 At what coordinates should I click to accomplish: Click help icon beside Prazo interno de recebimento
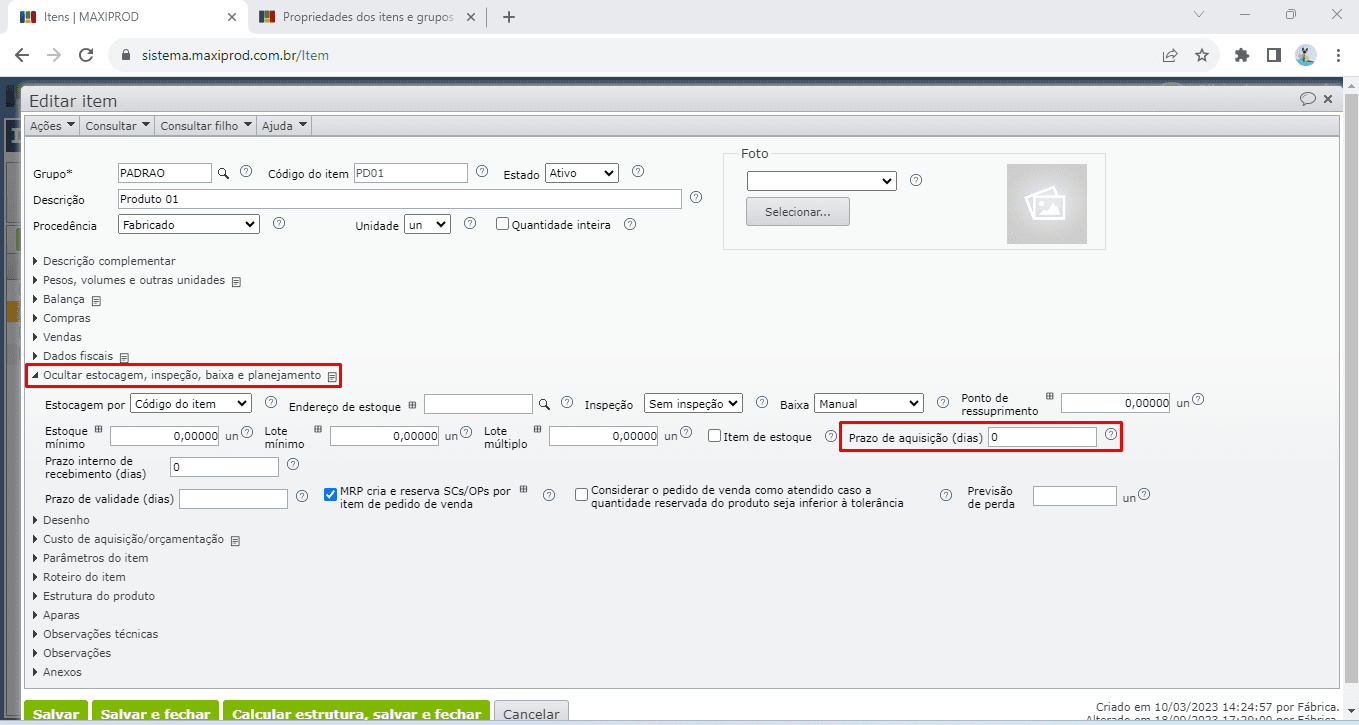point(293,464)
